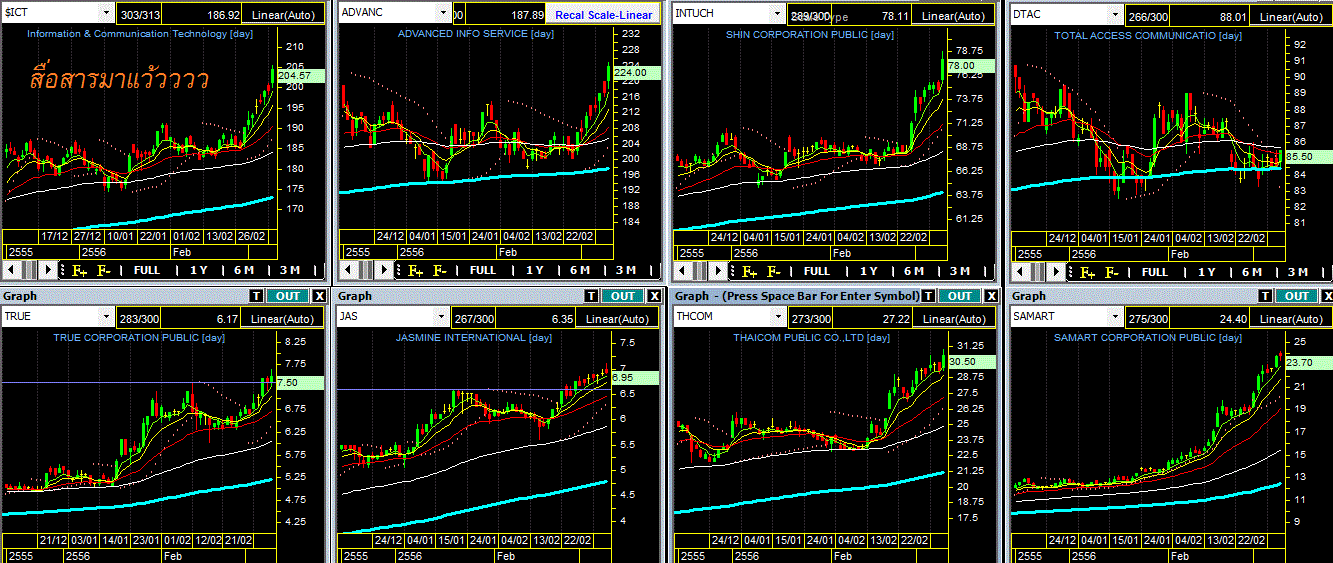
Task: Open the SAMART symbol dropdown
Action: click(1116, 317)
